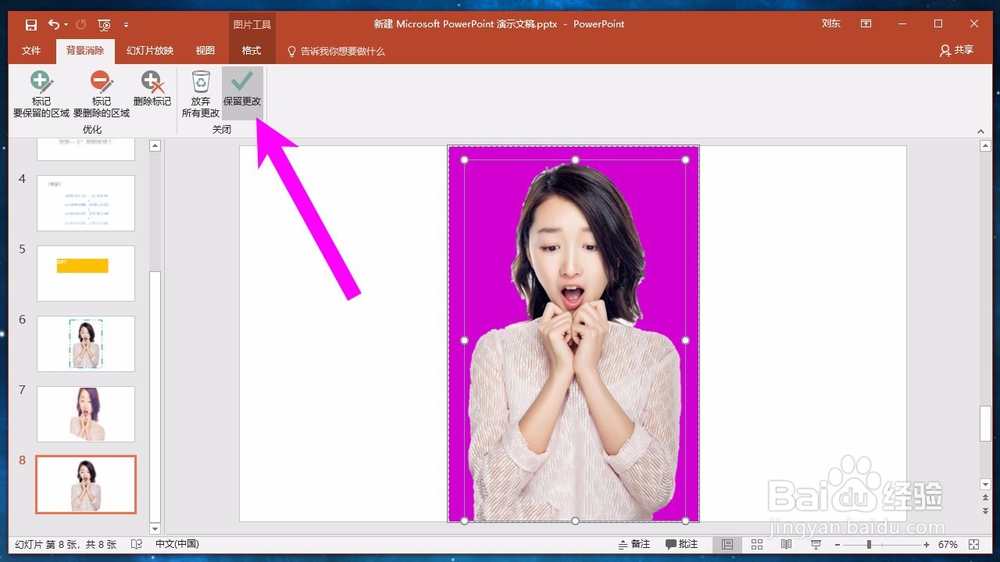Select 标记要删除的区域 tool

101,94
